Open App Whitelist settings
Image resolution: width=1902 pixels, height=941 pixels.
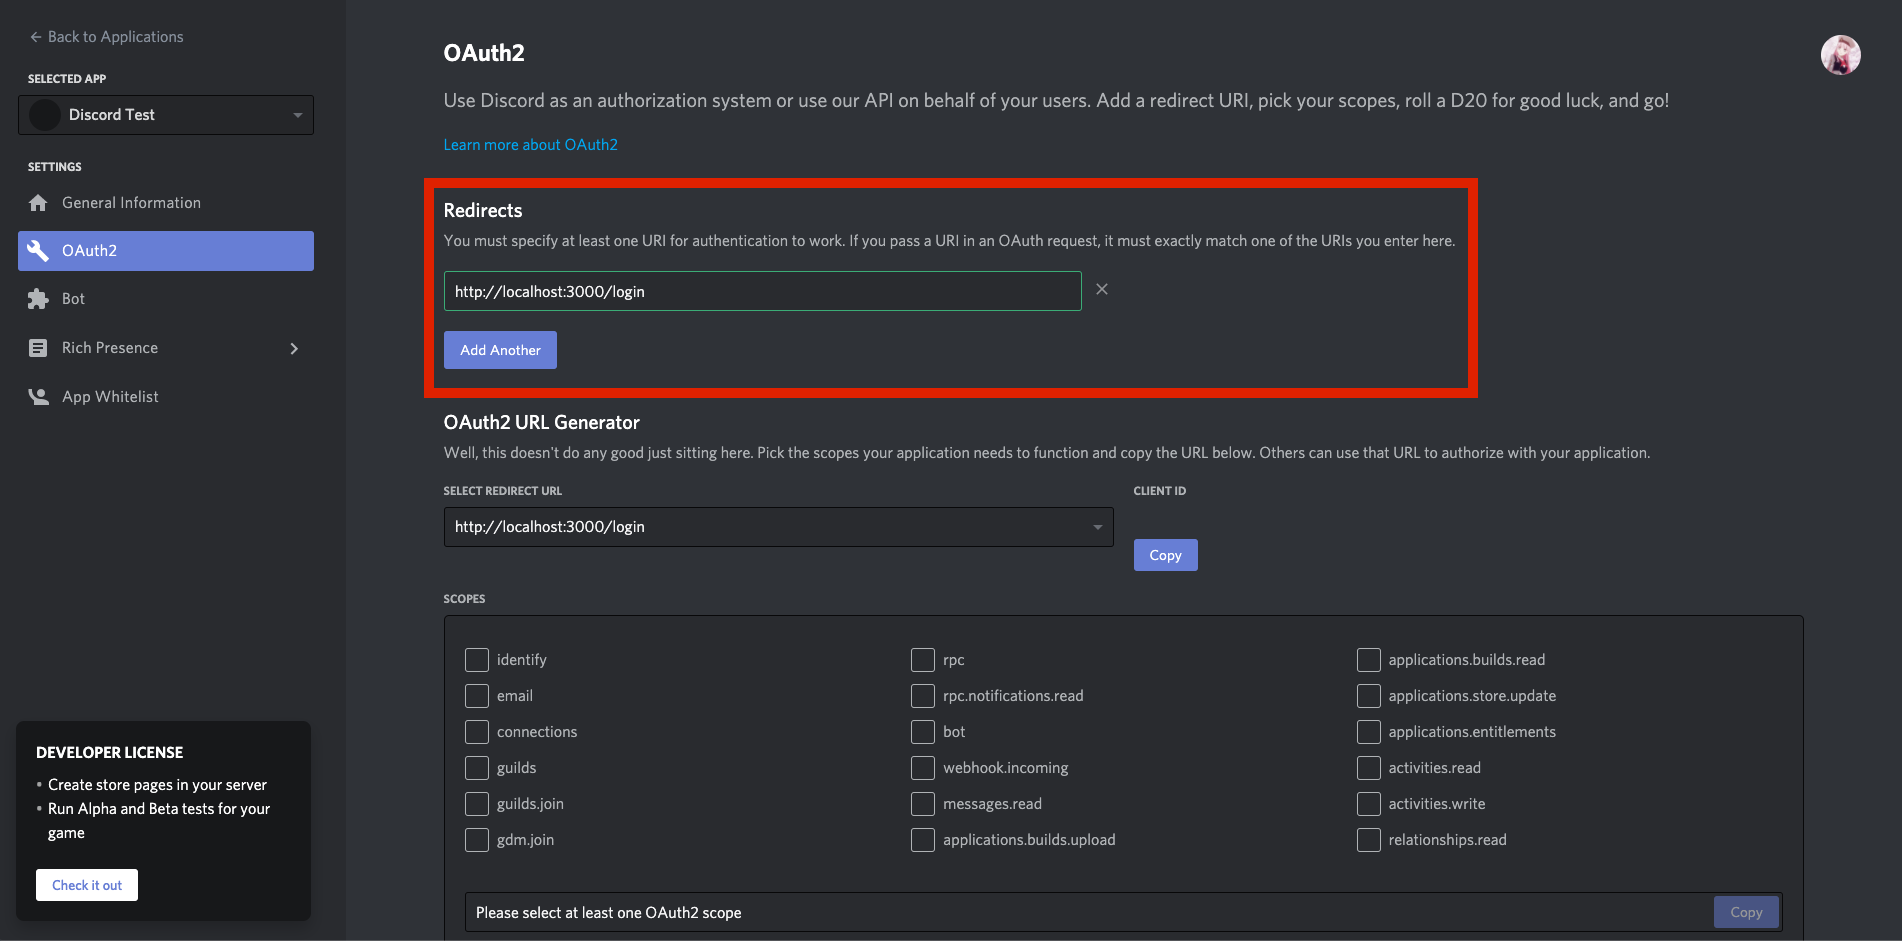[166, 397]
